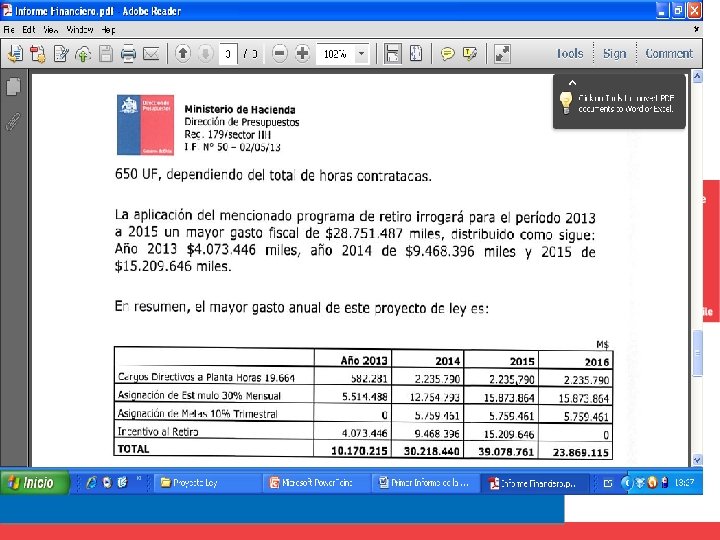Screen dimensions: 720x540
Task: Click the third quick launch icon
Action: 122,482
